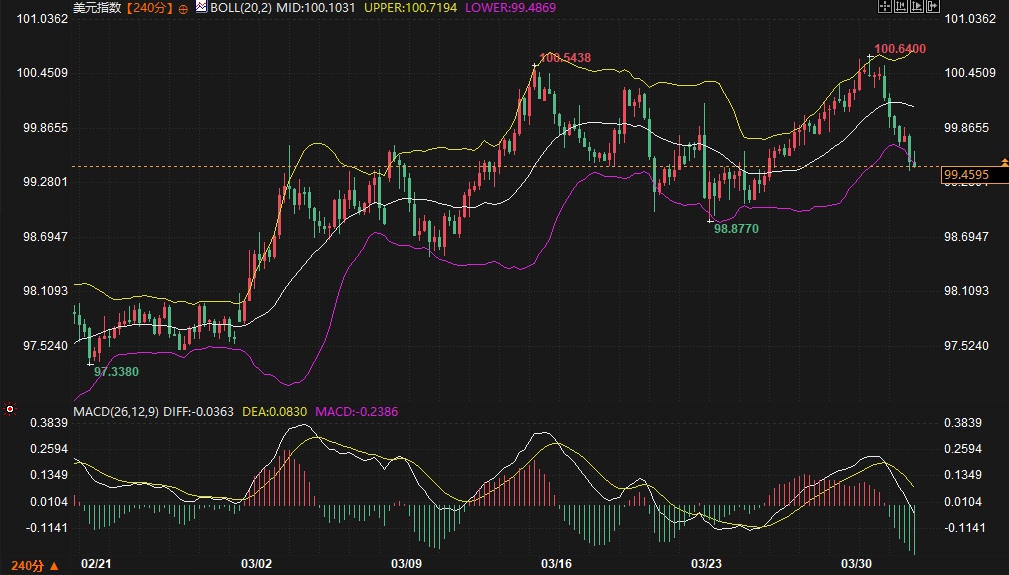Click the 98.8770 swing low label

[x=735, y=229]
